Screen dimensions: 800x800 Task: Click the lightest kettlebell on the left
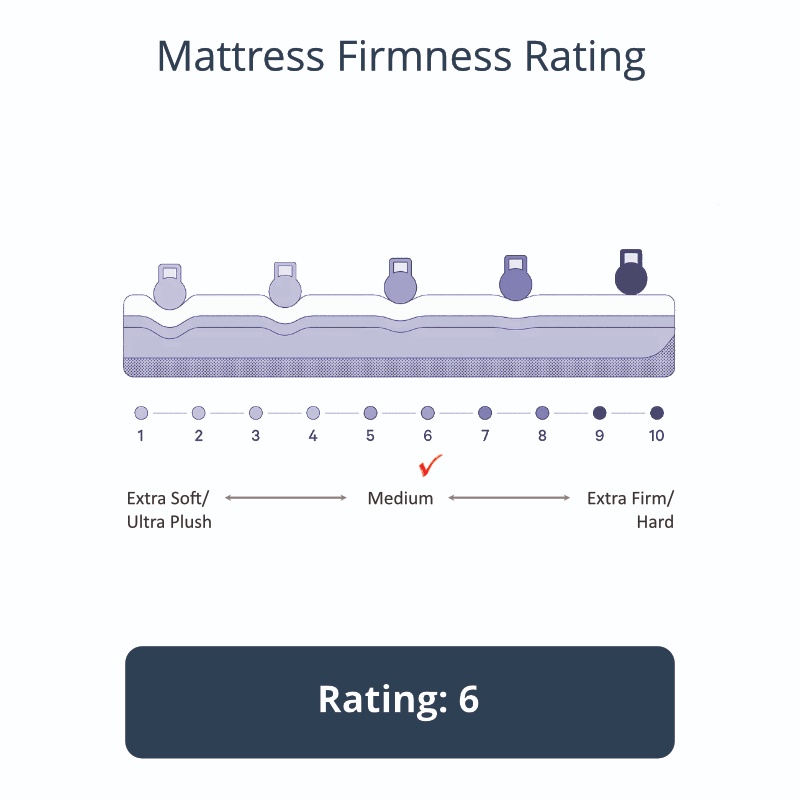coord(170,287)
